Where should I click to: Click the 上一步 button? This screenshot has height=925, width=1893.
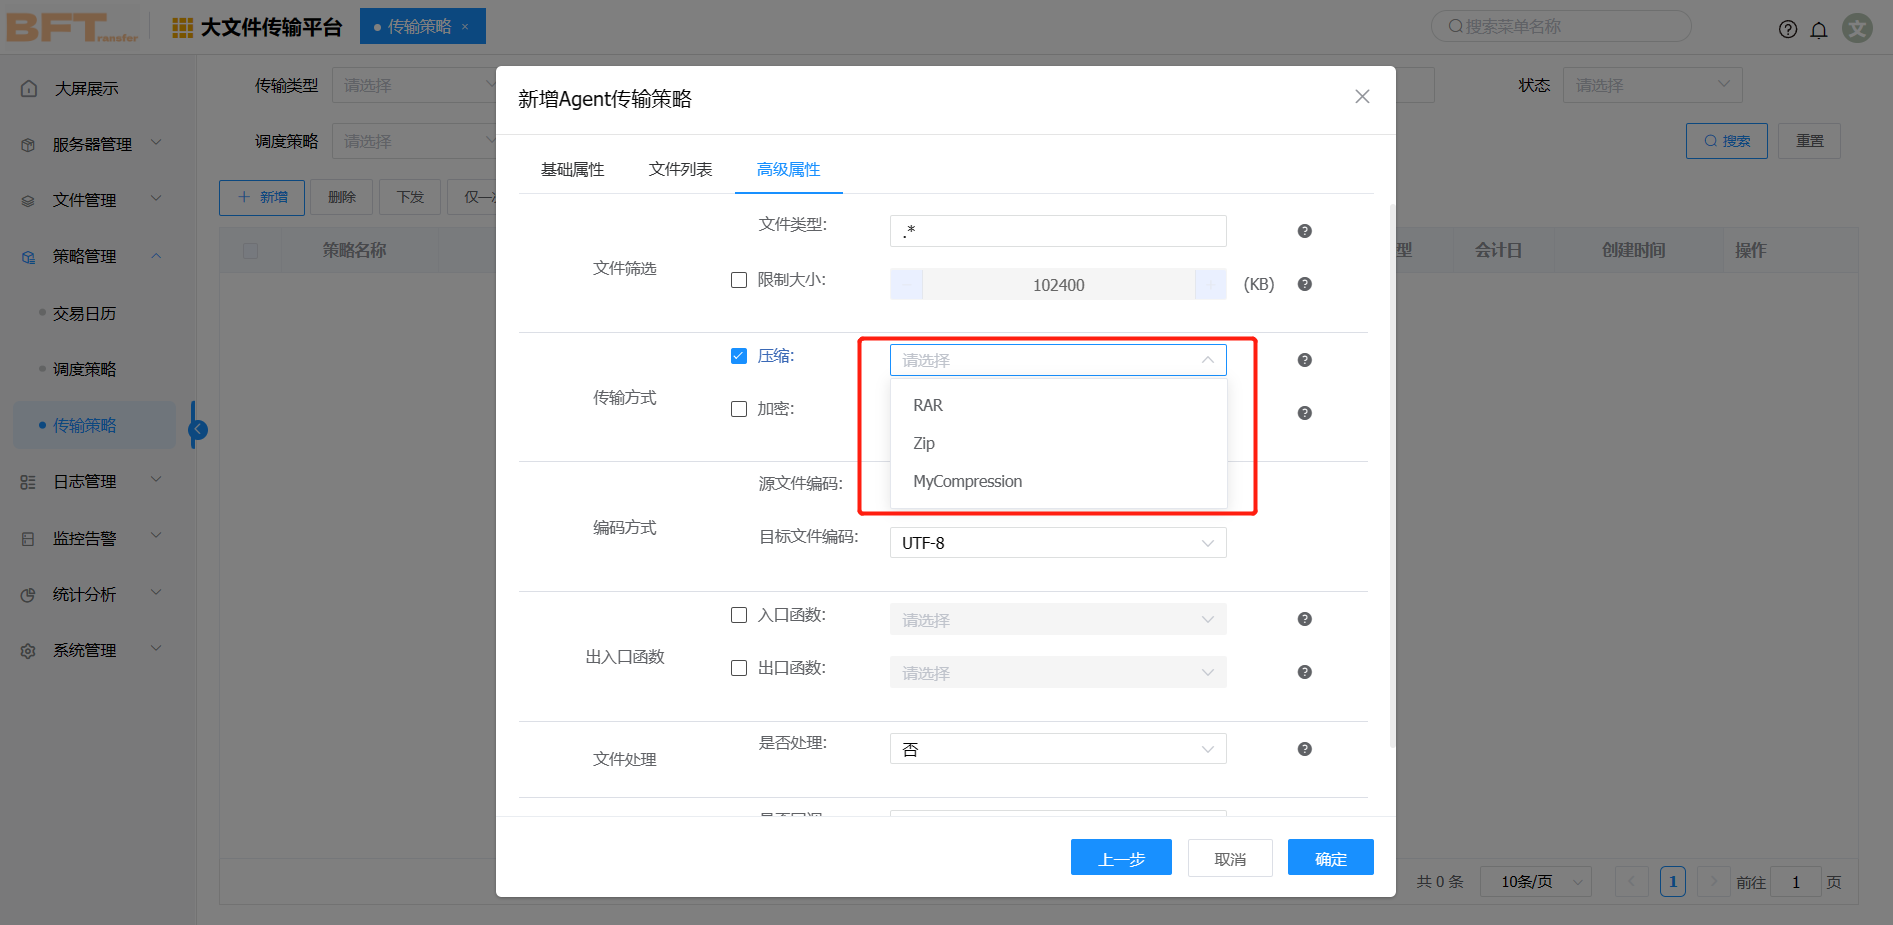click(1121, 859)
